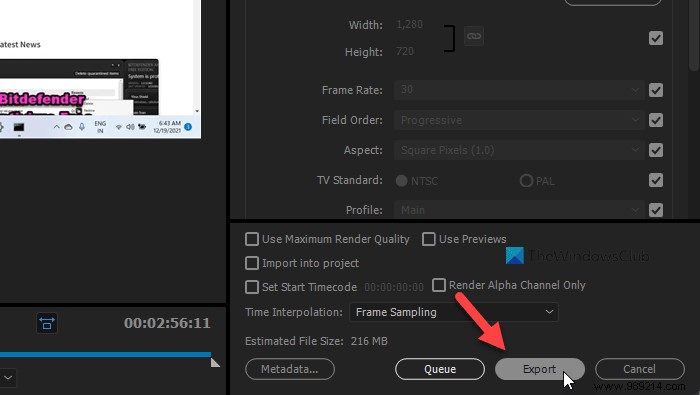Open the Metadata... settings
700x395 pixels.
pos(290,369)
